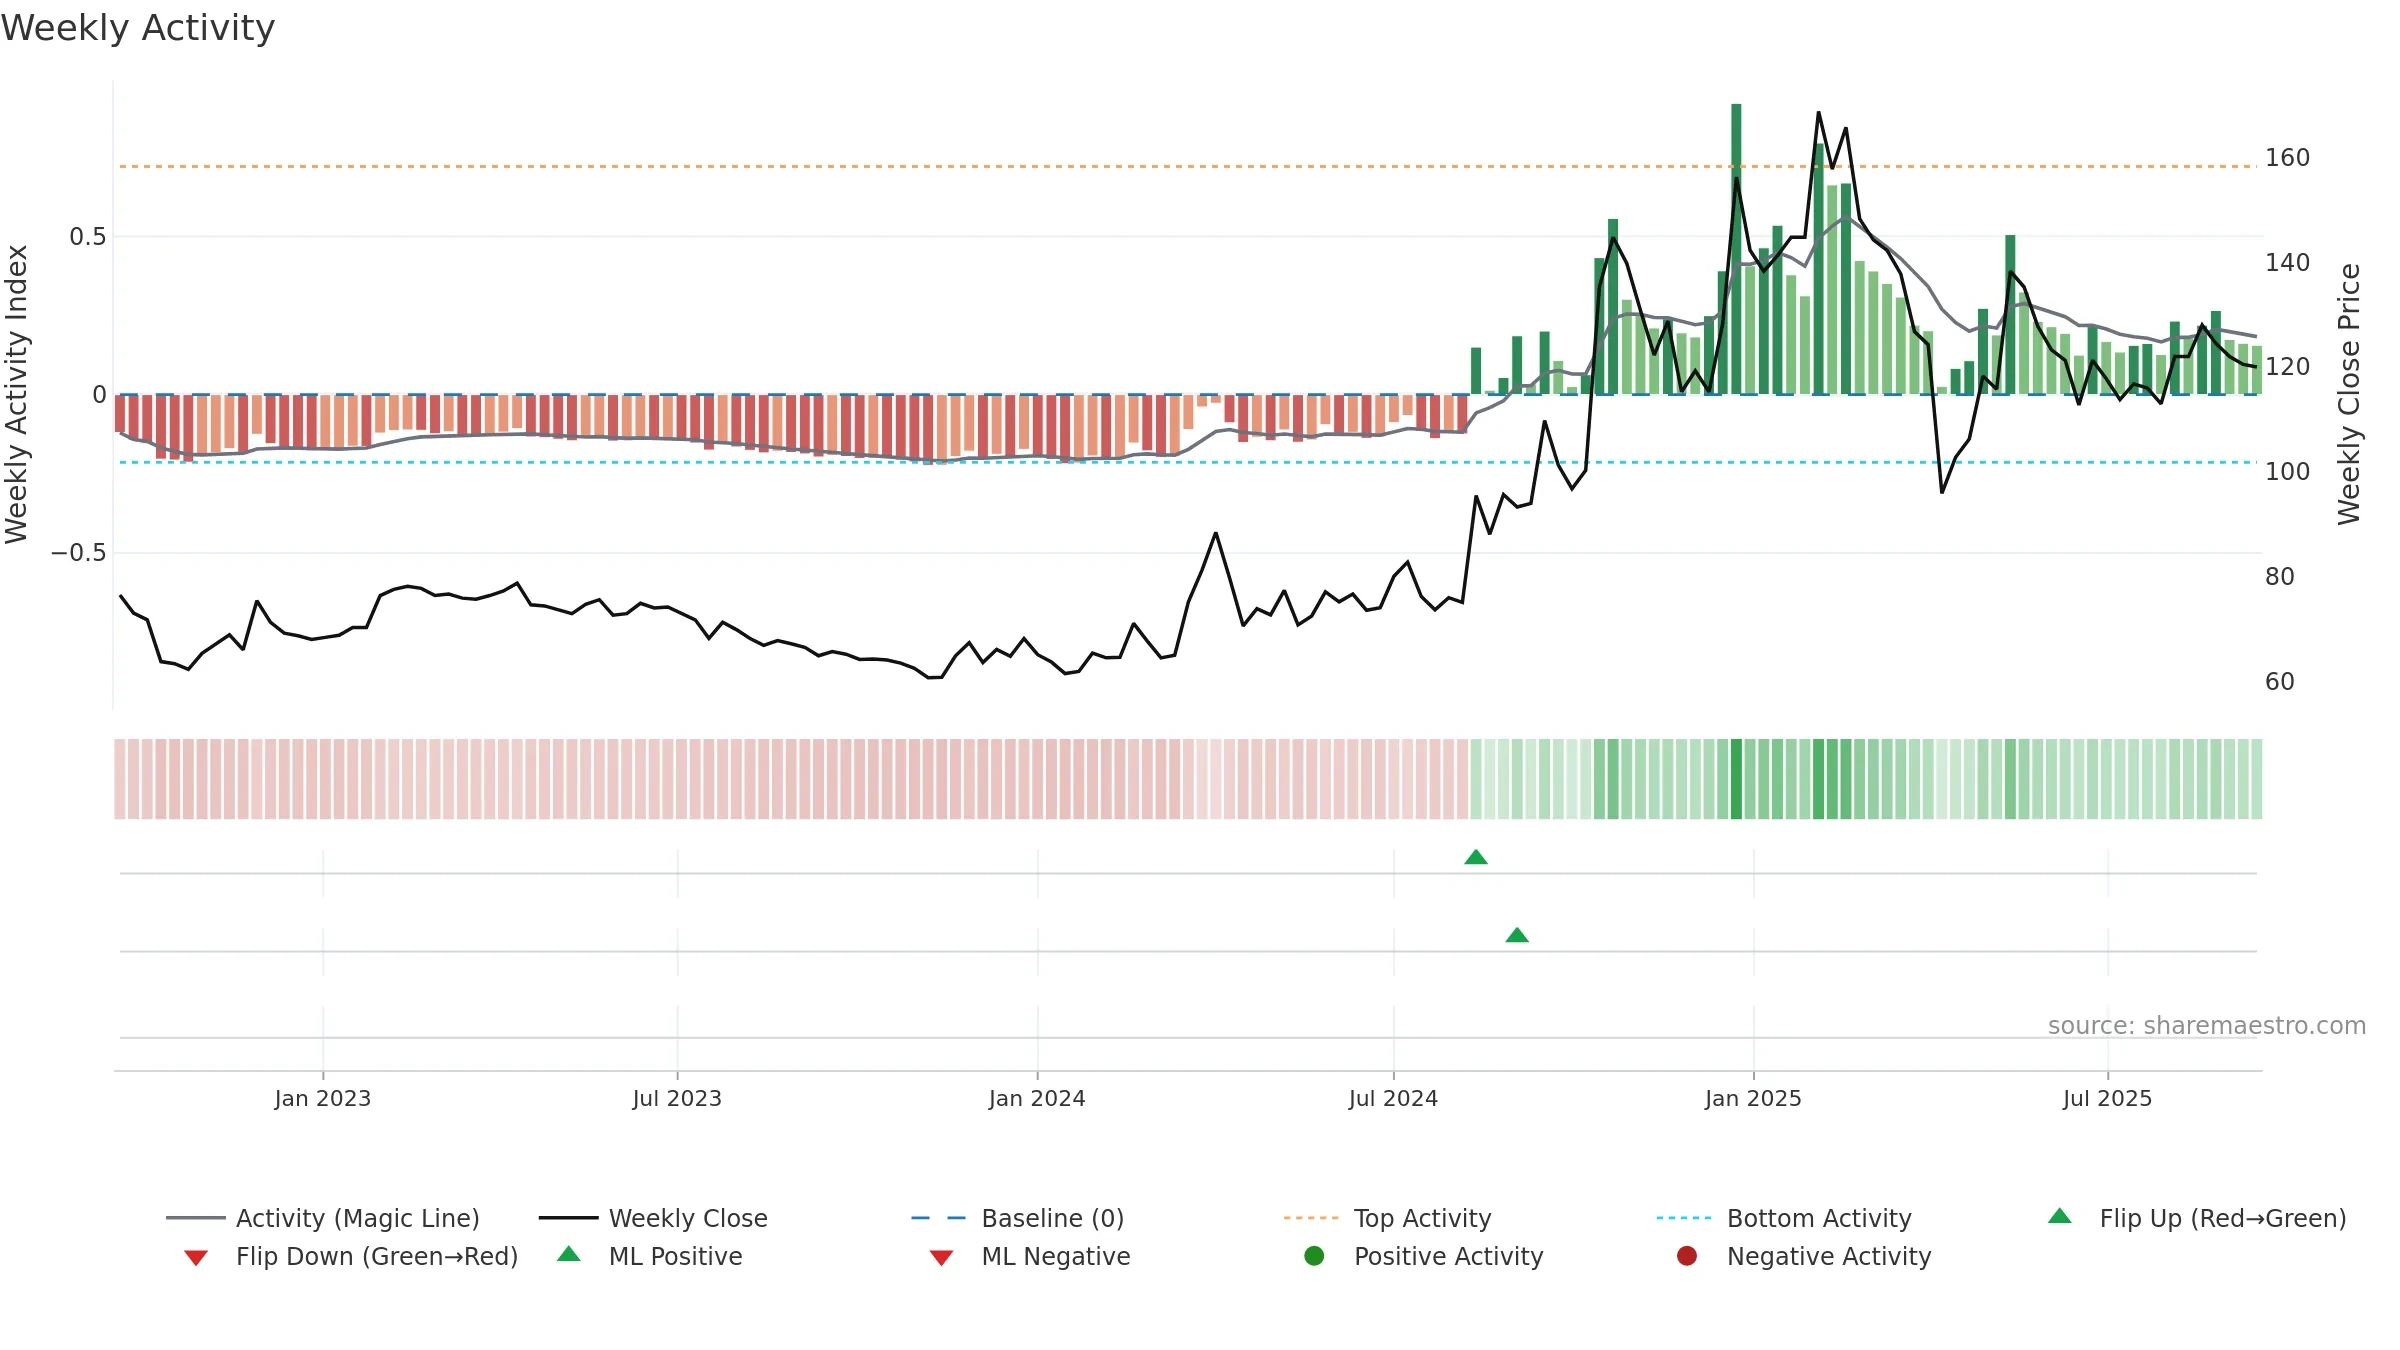The width and height of the screenshot is (2400, 1350).
Task: Toggle the Baseline (0) legend entry
Action: pos(1018,1218)
